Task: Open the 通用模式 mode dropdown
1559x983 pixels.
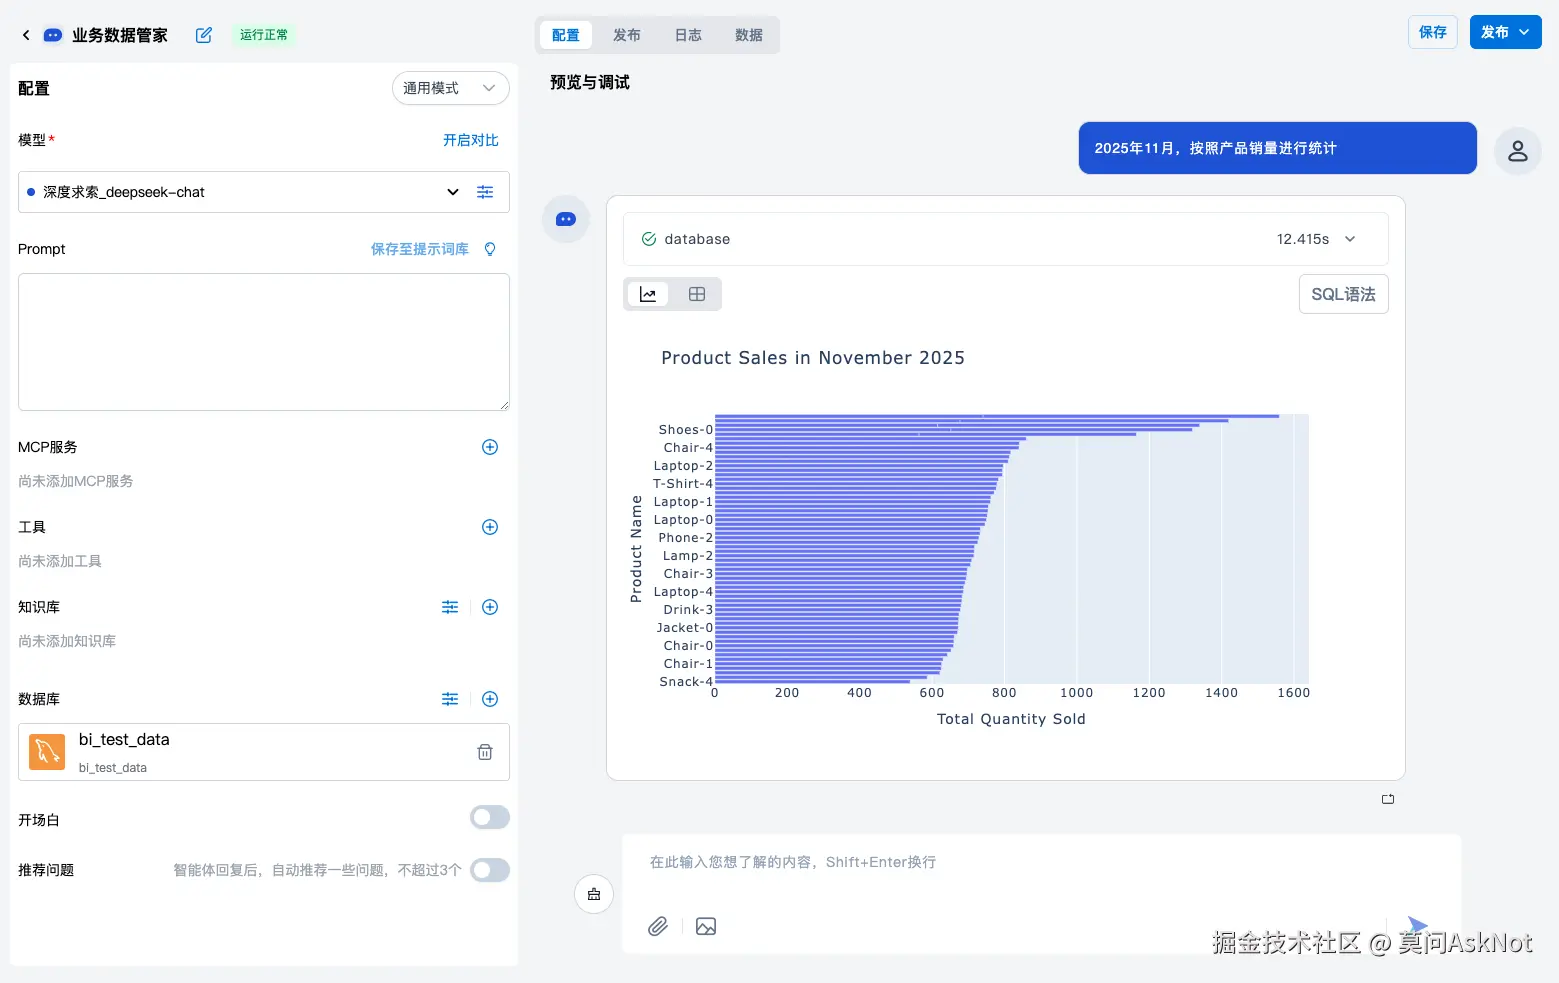Action: pyautogui.click(x=451, y=88)
